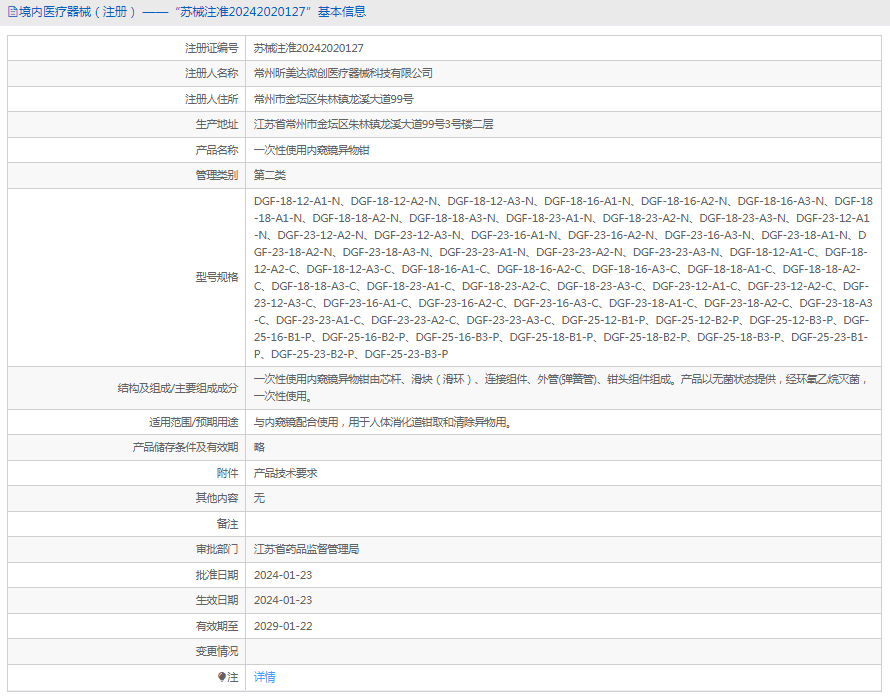
Task: Click the 其他内容 label
Action: (x=217, y=498)
